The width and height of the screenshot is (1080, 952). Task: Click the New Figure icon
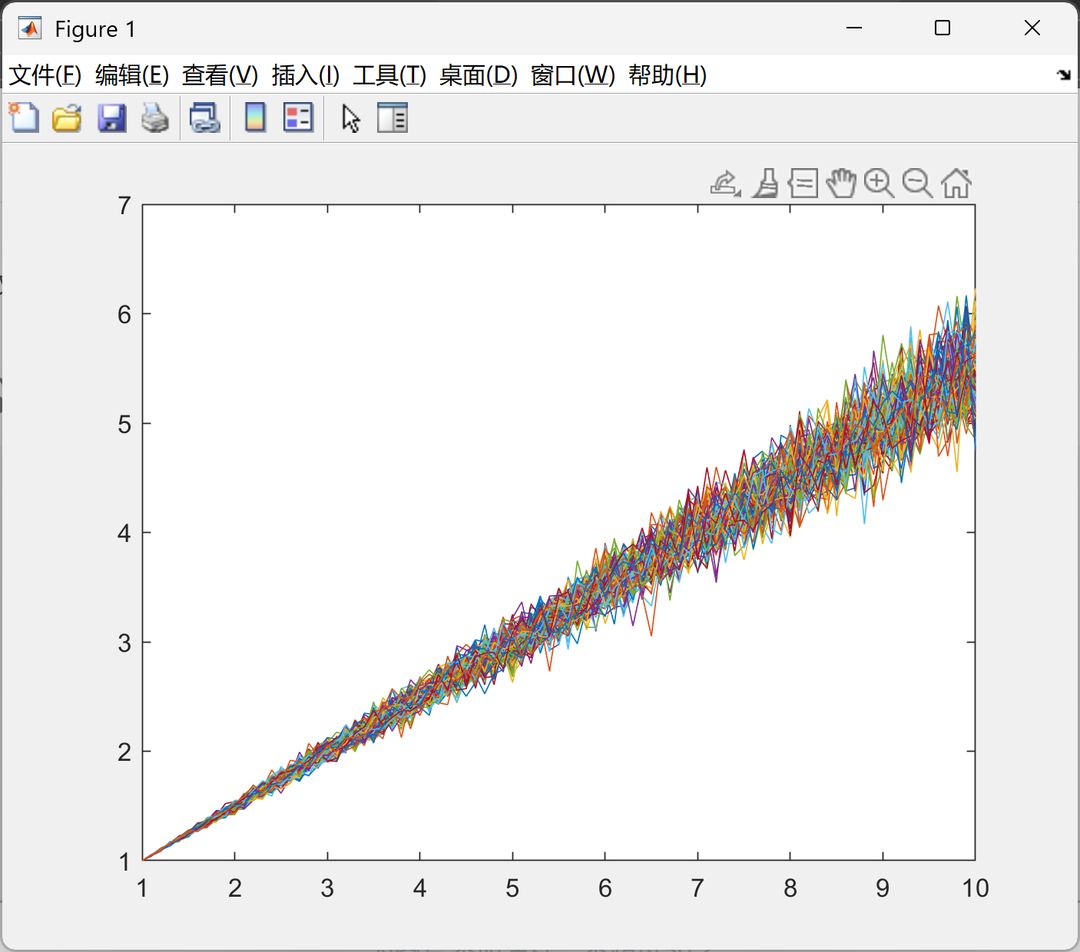coord(24,118)
